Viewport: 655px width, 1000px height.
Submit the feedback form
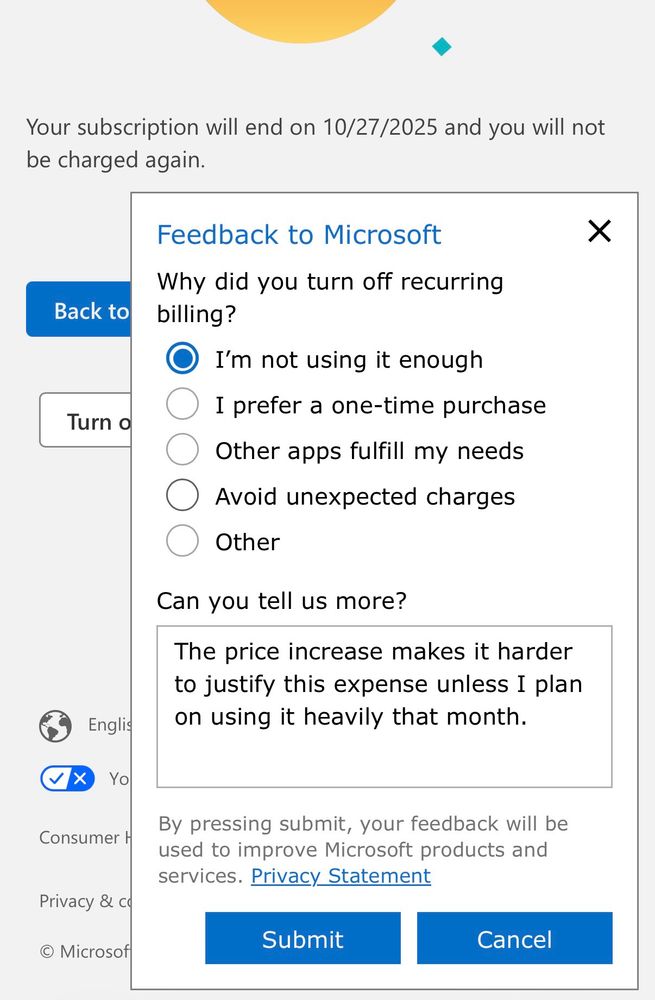302,939
